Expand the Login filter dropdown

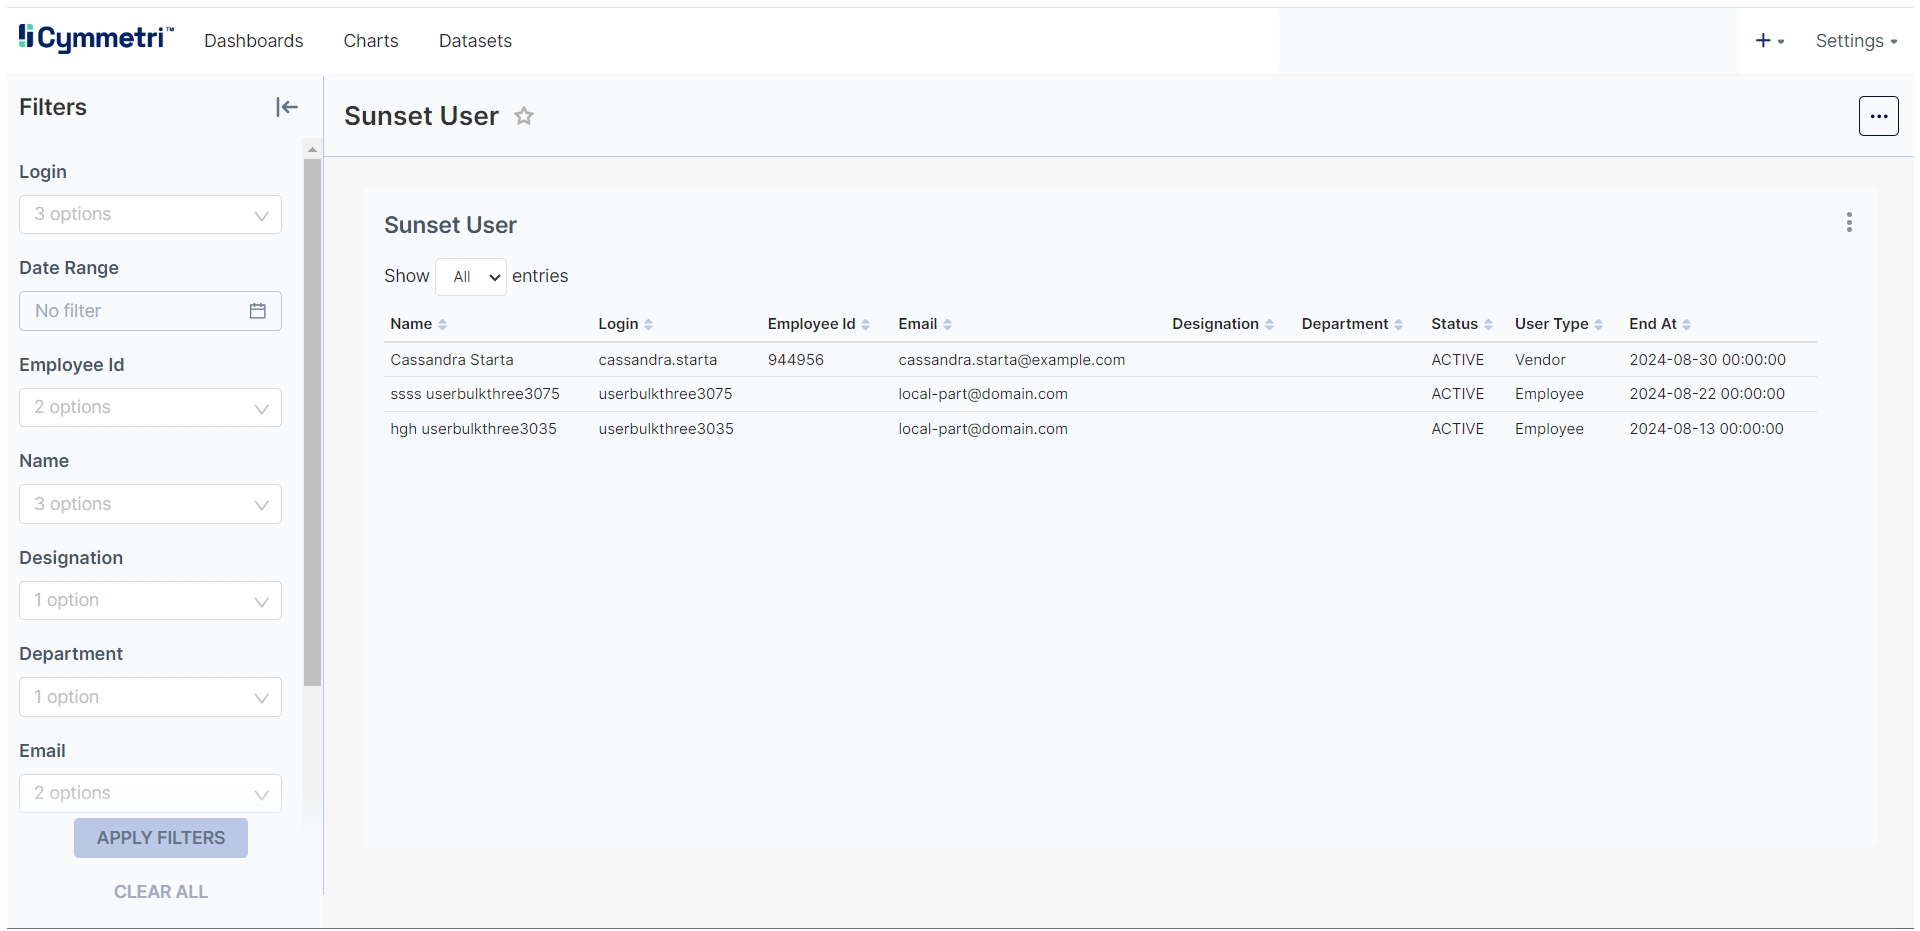point(150,215)
